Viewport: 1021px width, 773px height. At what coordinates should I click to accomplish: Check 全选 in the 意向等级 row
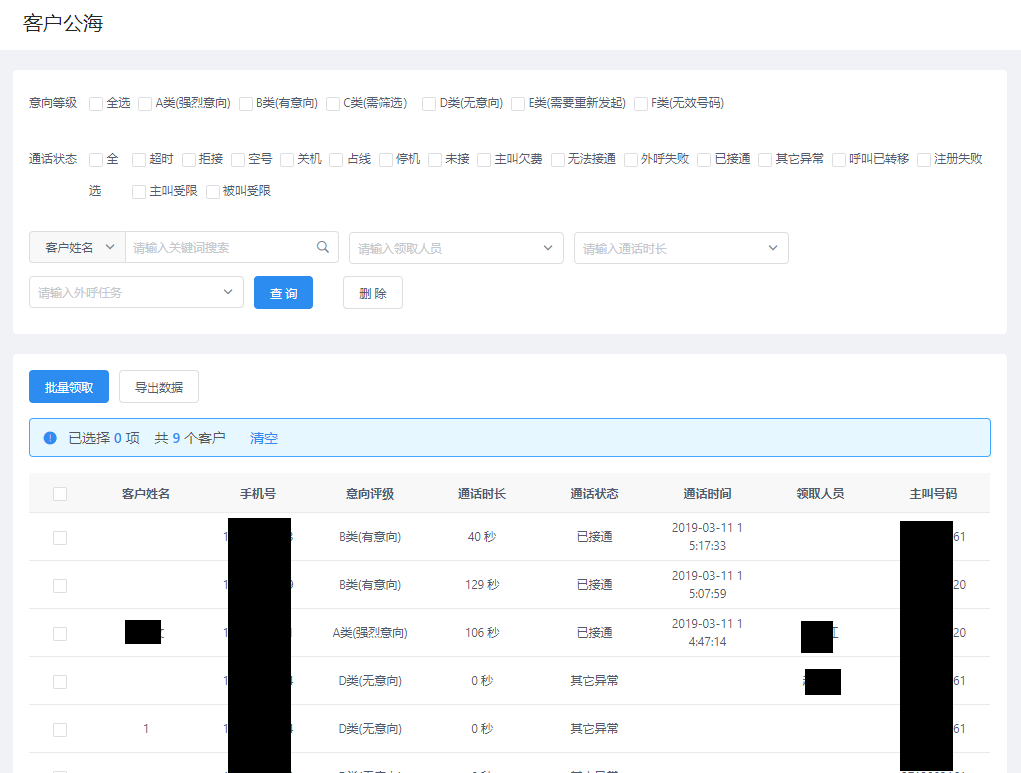pos(96,104)
